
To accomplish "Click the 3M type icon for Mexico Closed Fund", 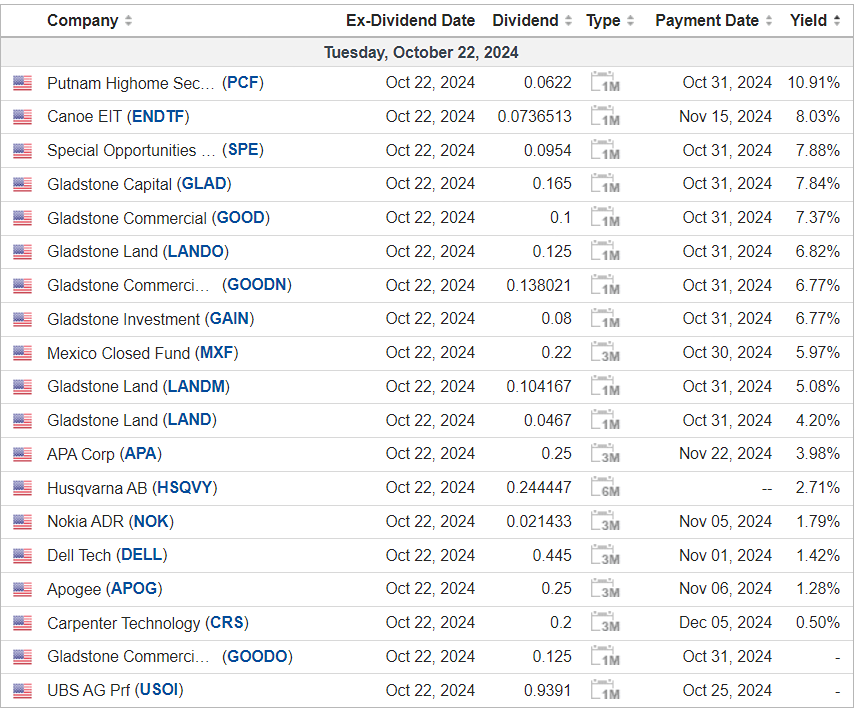I will click(x=605, y=353).
